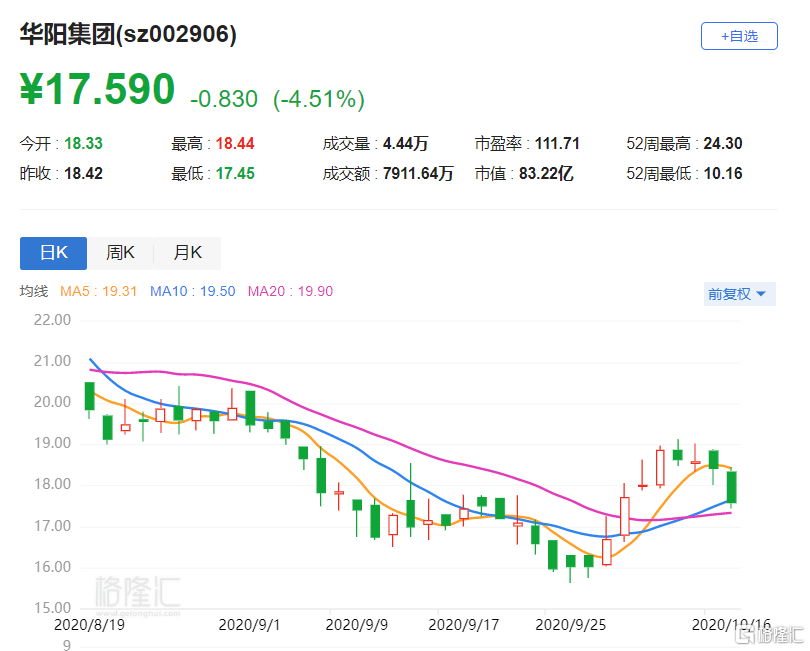The image size is (810, 651).
Task: Click the 均线 moving average label
Action: pyautogui.click(x=34, y=291)
